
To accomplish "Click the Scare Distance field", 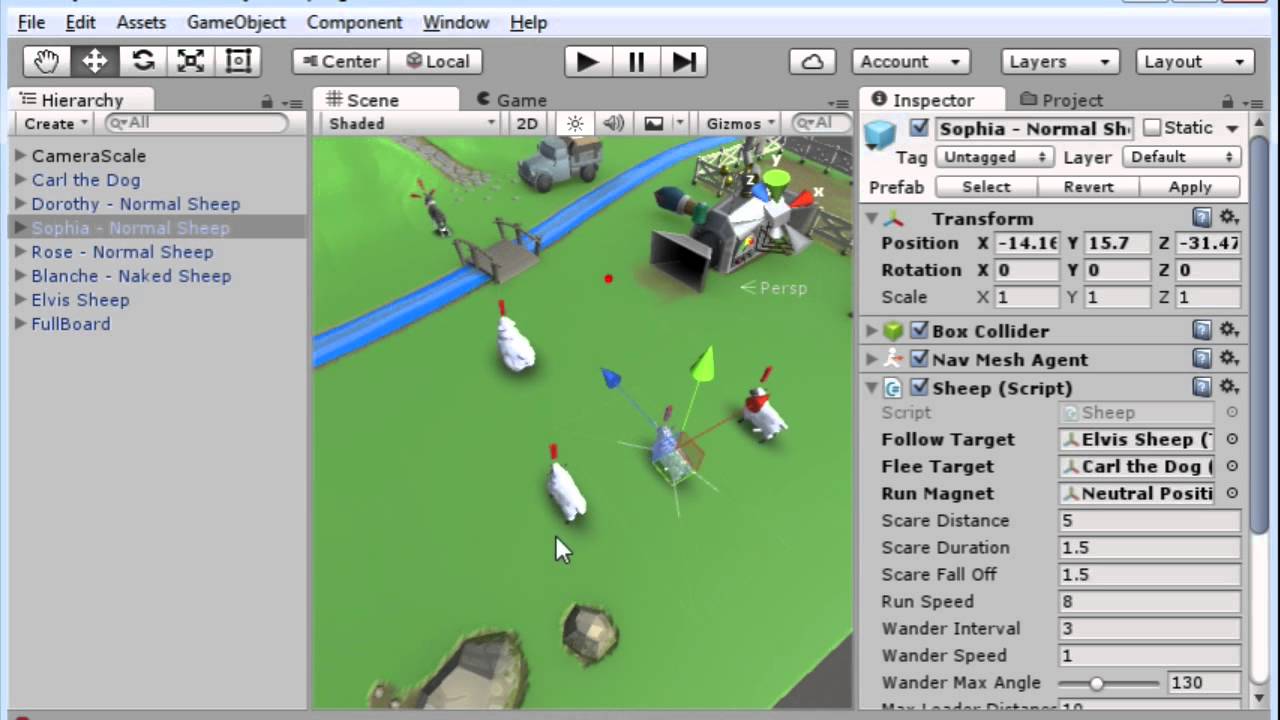I will pyautogui.click(x=1149, y=520).
